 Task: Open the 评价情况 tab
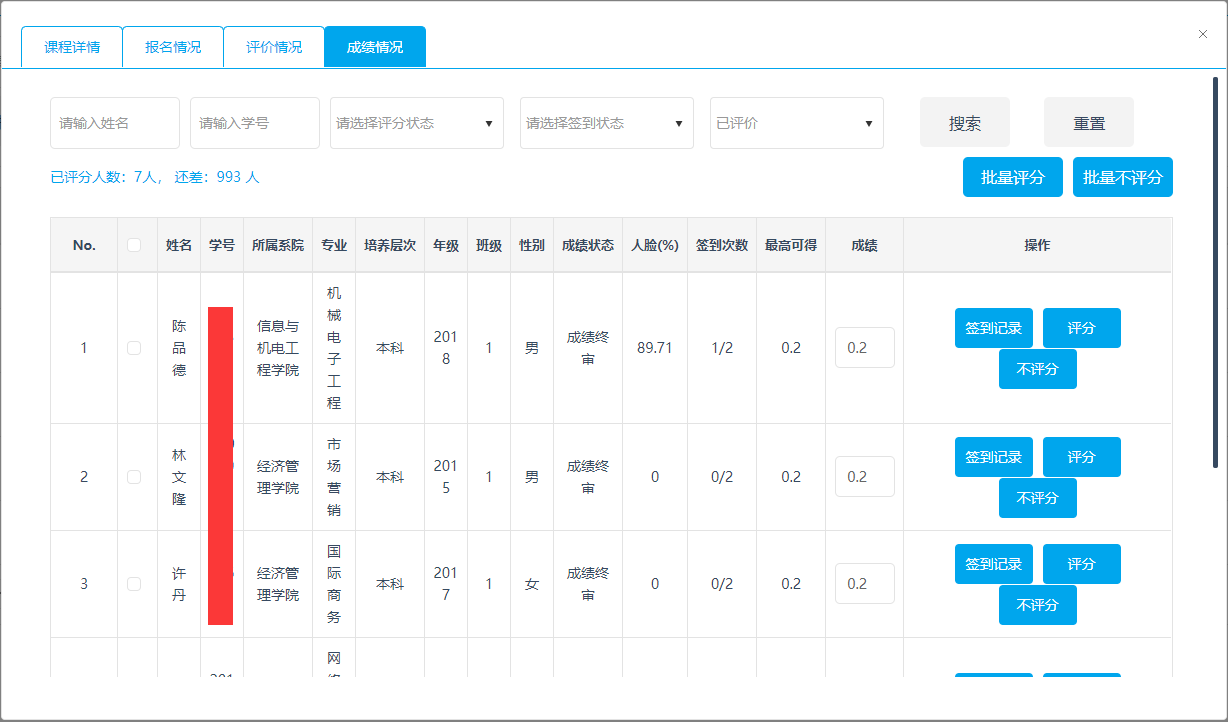[x=274, y=47]
